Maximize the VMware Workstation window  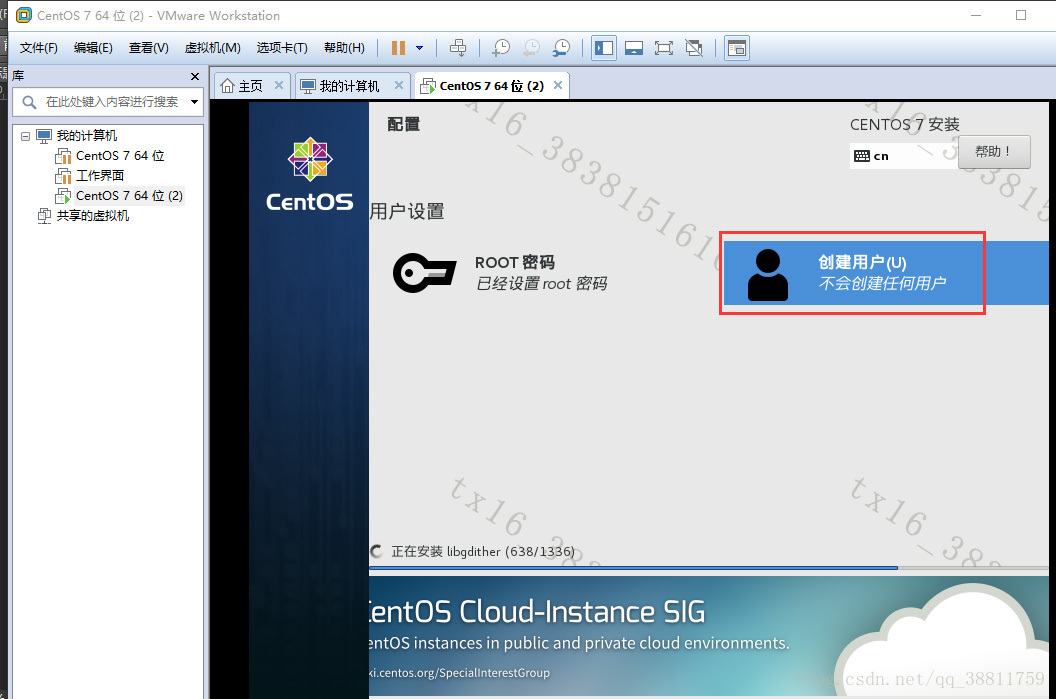(1021, 15)
